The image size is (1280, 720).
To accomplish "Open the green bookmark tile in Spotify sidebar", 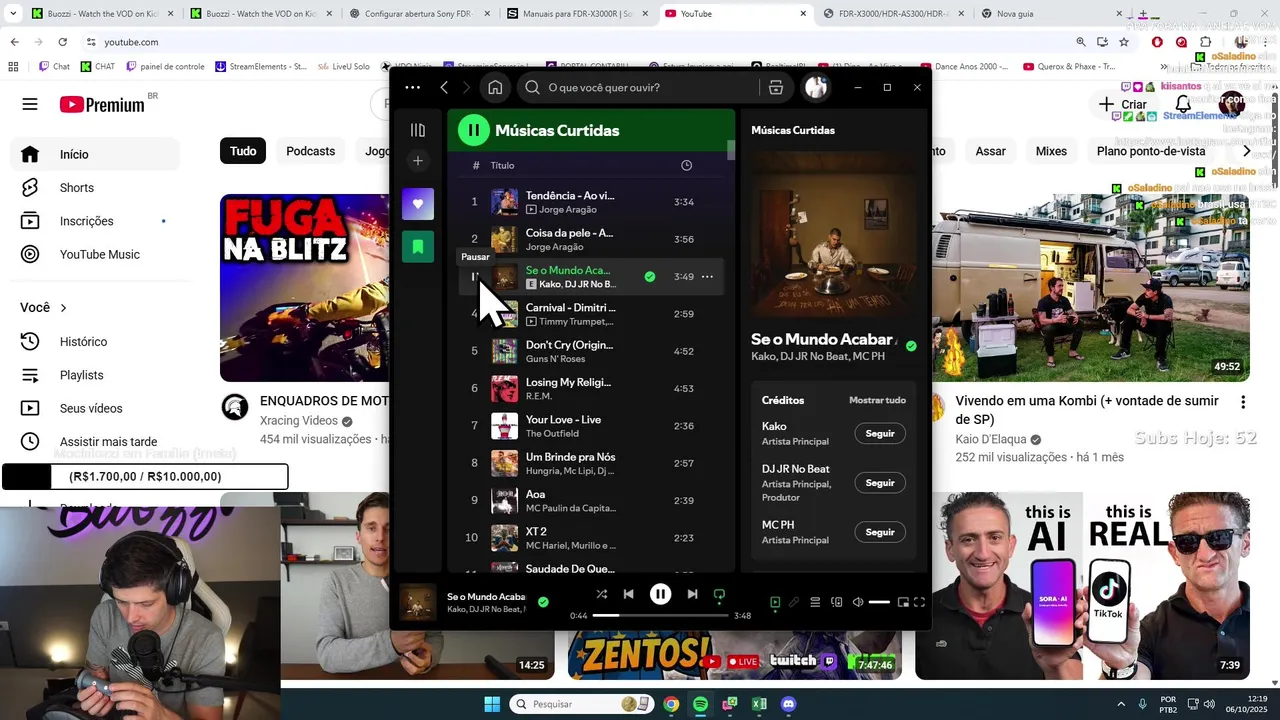I will (x=418, y=246).
